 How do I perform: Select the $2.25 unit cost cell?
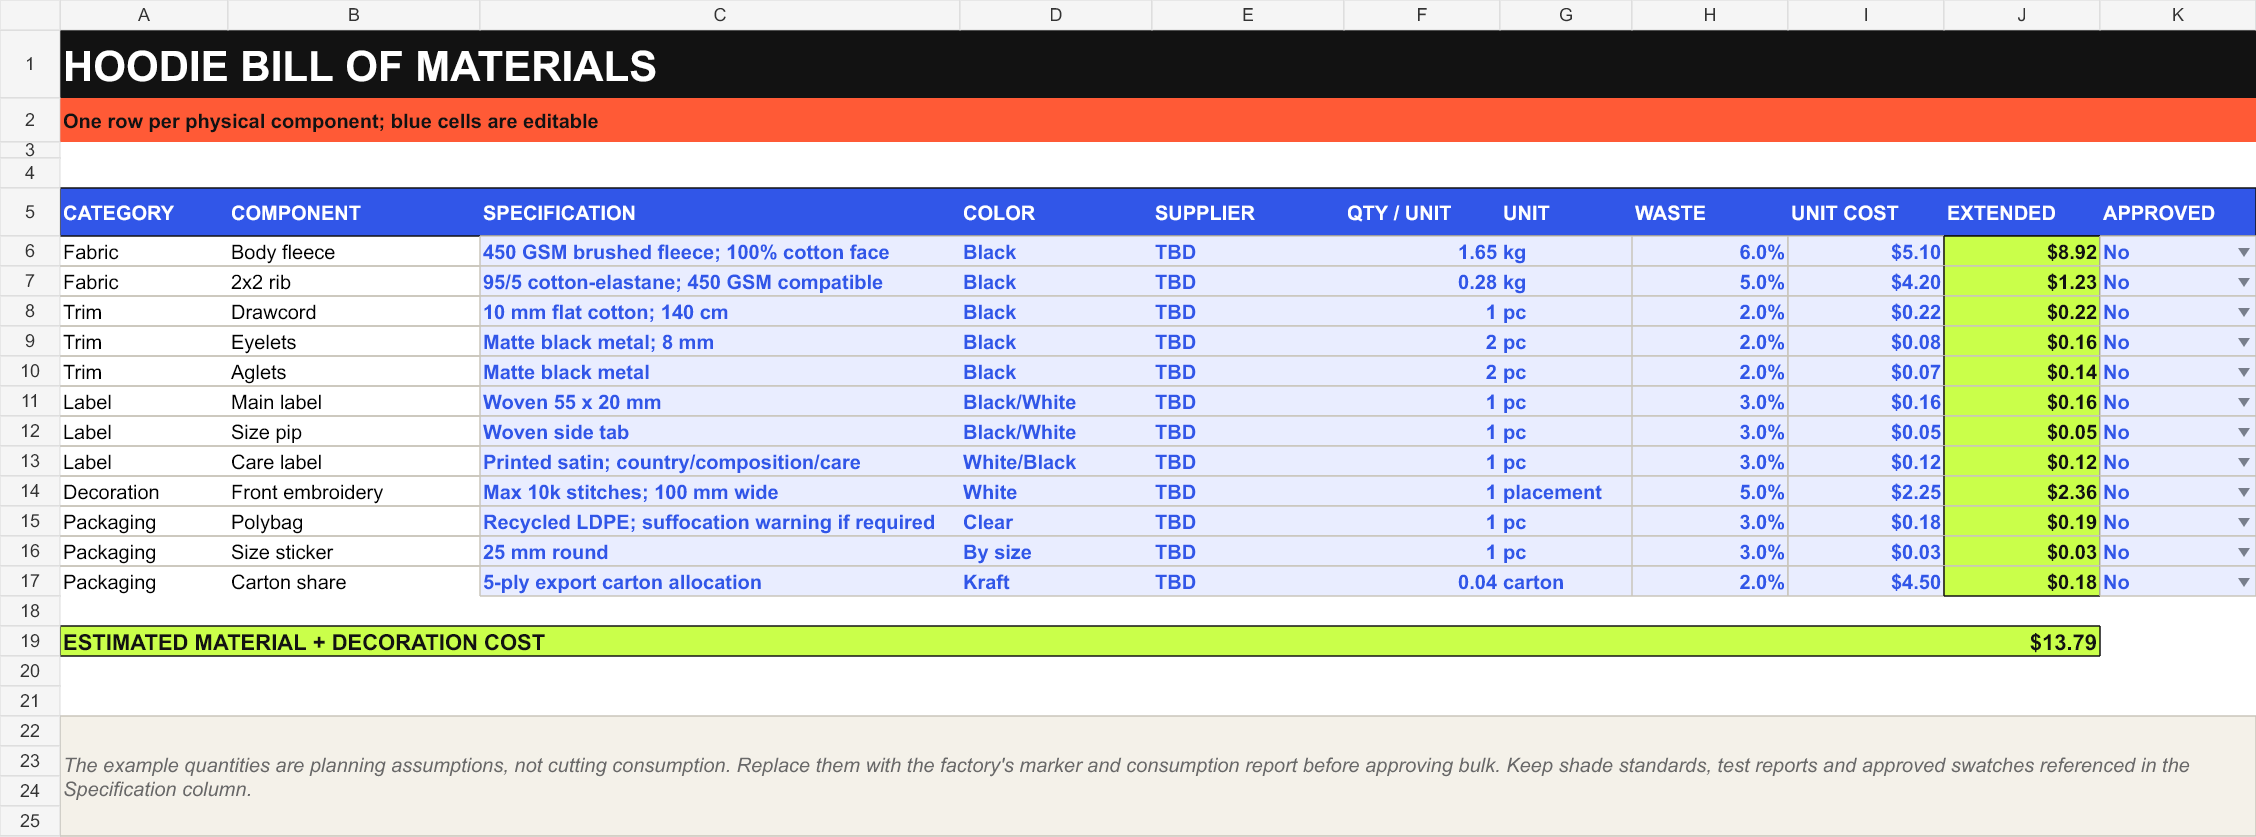(x=1866, y=492)
